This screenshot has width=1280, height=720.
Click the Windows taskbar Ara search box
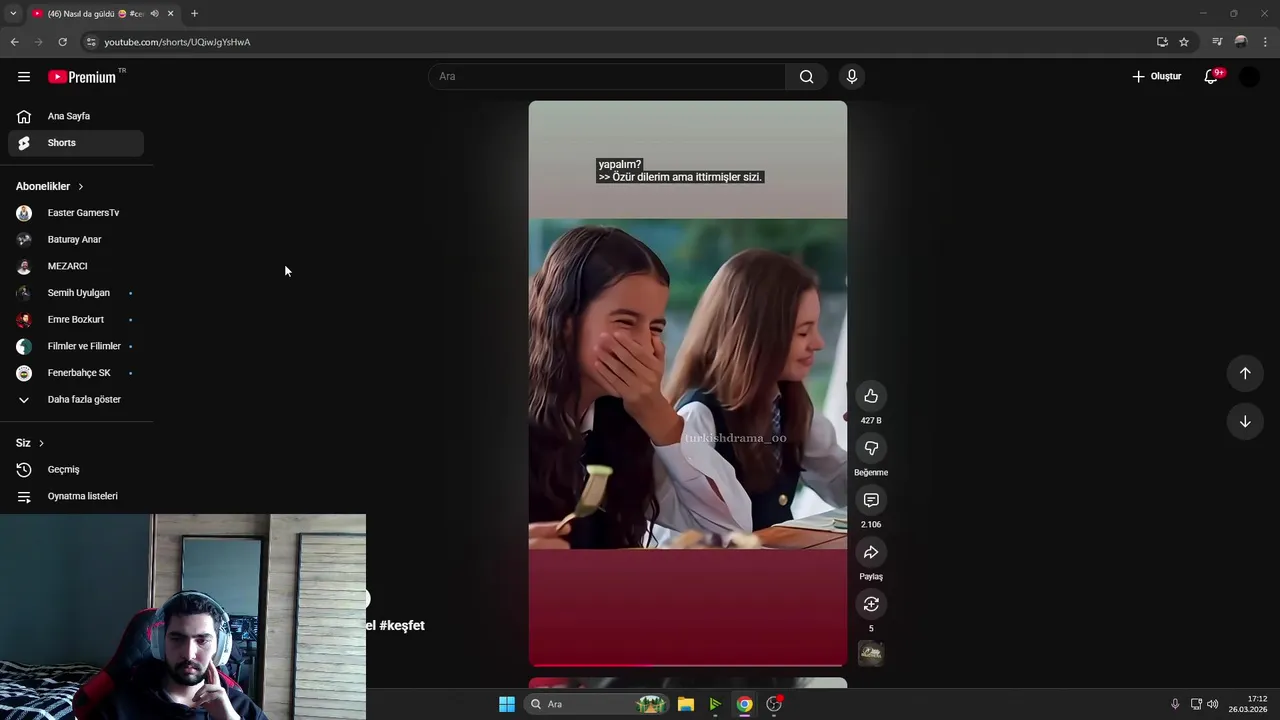pos(597,704)
